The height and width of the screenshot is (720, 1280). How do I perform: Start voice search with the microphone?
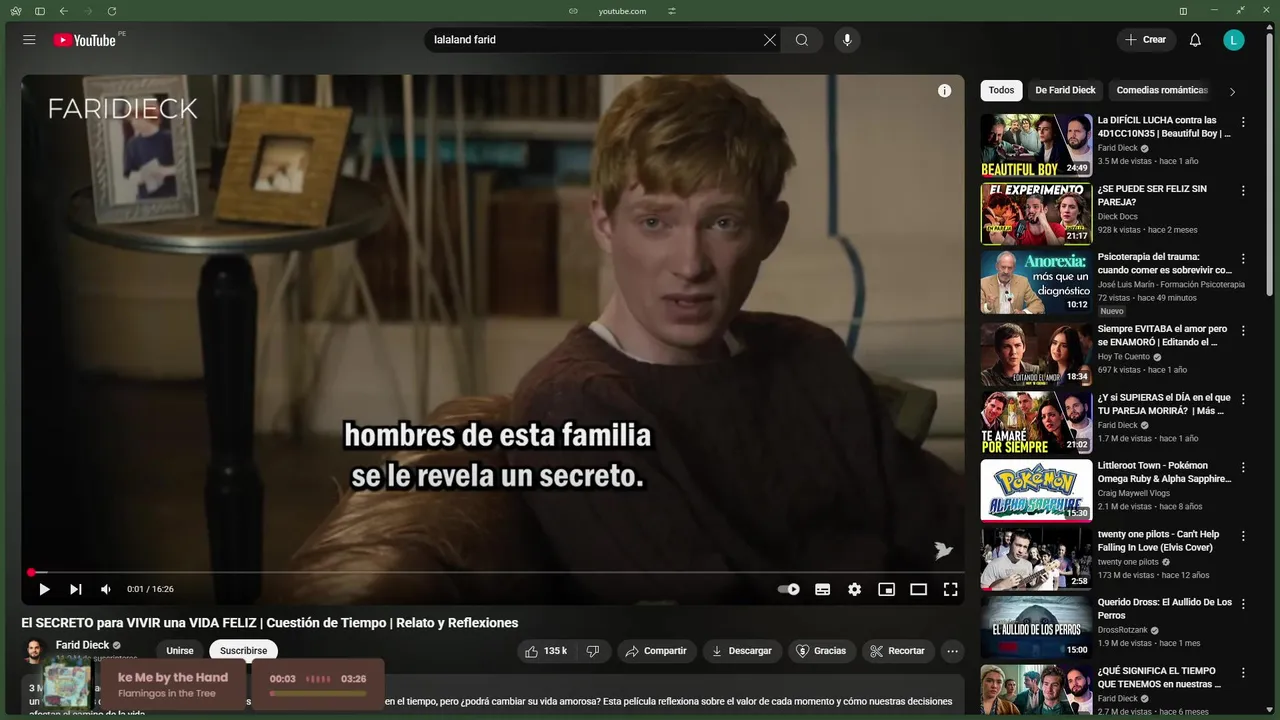(847, 40)
